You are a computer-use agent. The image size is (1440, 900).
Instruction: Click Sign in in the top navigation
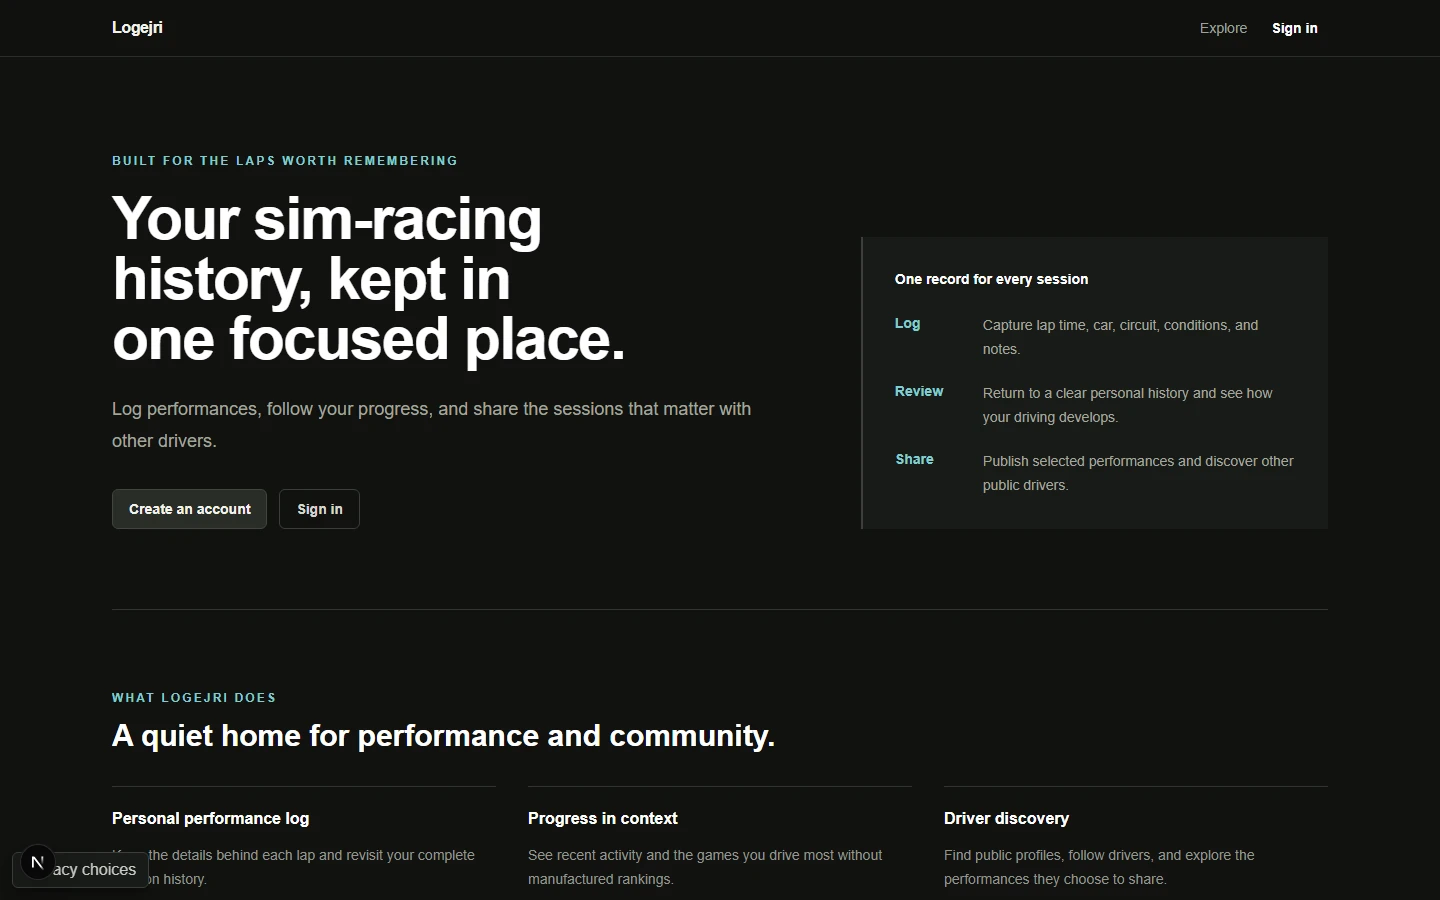1294,28
